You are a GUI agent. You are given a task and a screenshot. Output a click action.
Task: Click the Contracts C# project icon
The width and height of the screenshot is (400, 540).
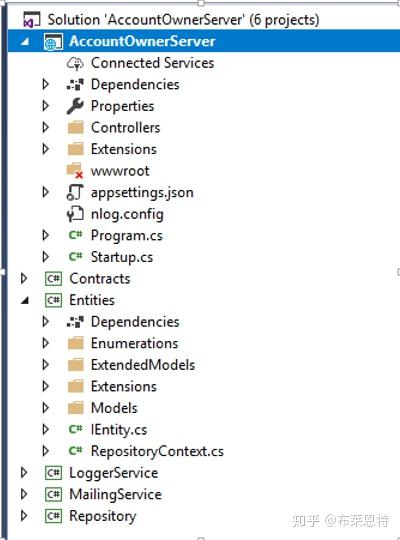[x=53, y=279]
